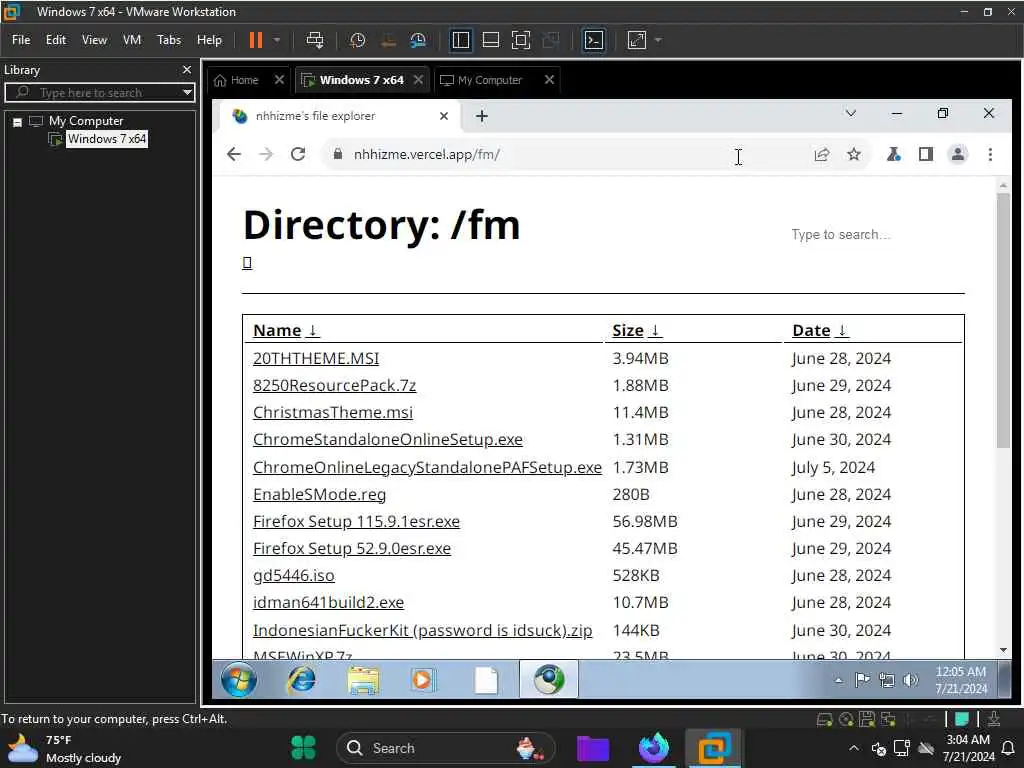Download 20THTHEME.MSI

(316, 359)
